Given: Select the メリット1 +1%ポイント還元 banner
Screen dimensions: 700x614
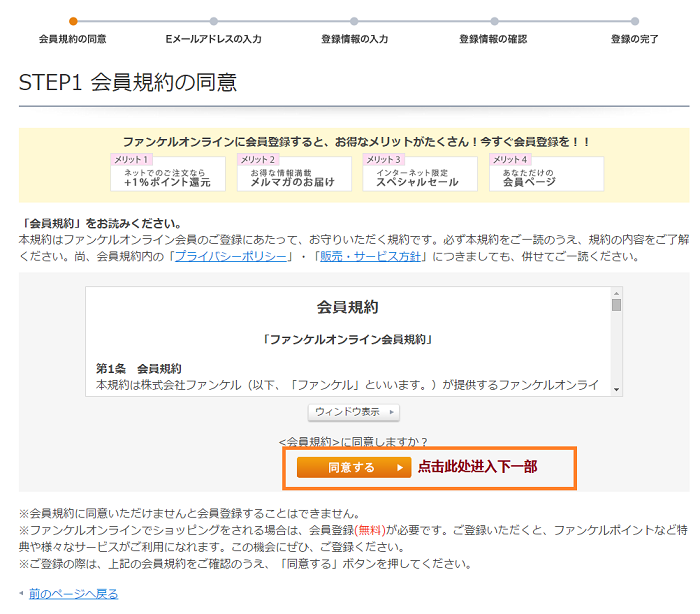Looking at the screenshot, I should click(x=167, y=174).
